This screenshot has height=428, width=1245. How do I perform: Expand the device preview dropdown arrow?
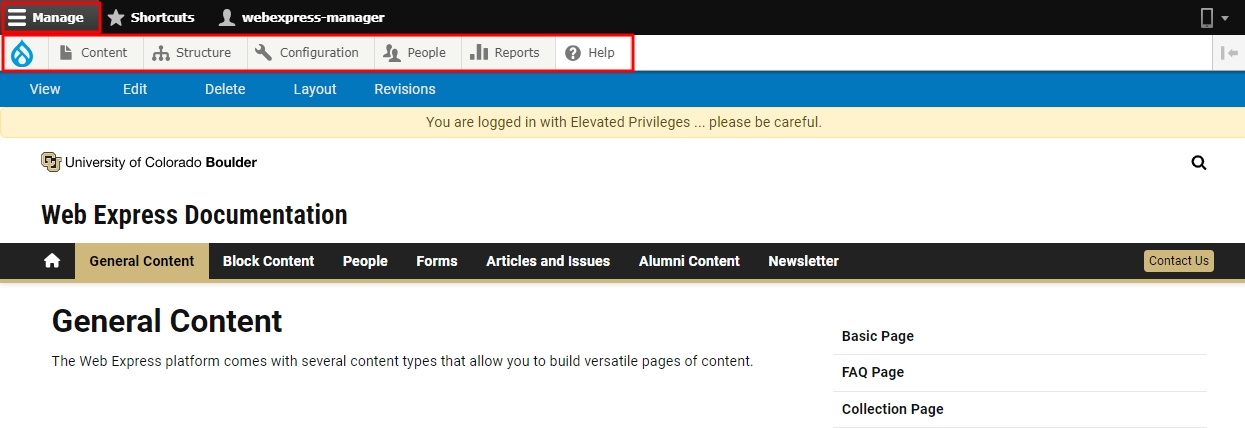tap(1225, 18)
